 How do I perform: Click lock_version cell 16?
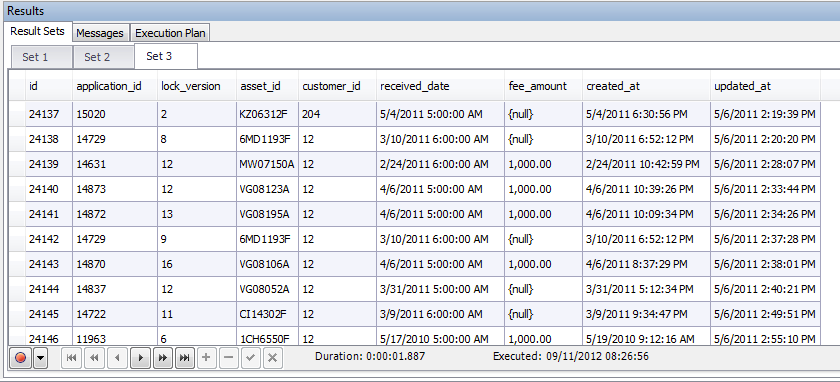click(197, 264)
